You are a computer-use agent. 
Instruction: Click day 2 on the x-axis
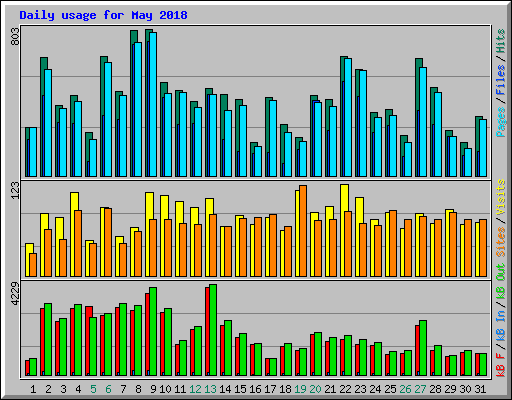(48, 389)
